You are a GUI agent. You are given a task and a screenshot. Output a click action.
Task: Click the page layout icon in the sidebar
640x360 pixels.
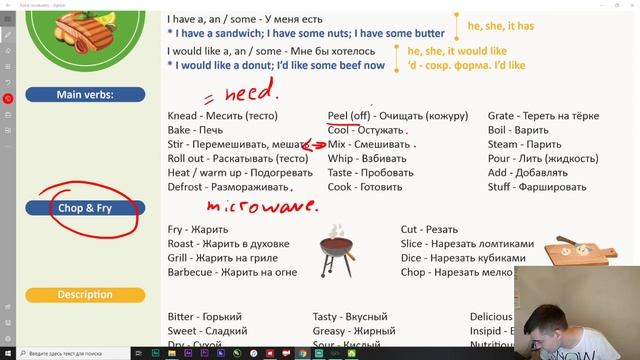tap(8, 131)
